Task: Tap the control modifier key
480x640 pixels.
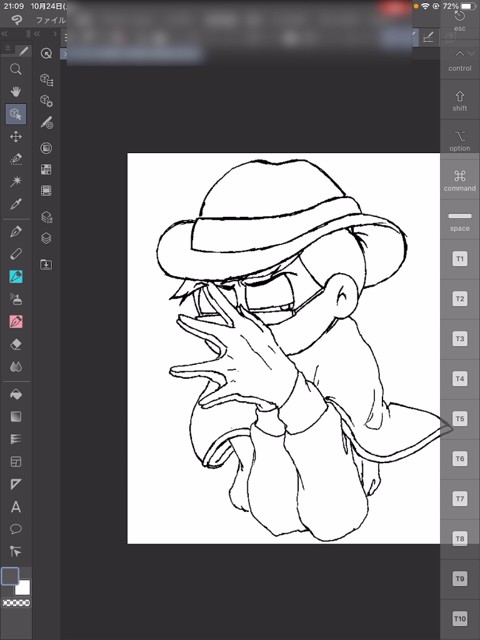Action: (460, 61)
